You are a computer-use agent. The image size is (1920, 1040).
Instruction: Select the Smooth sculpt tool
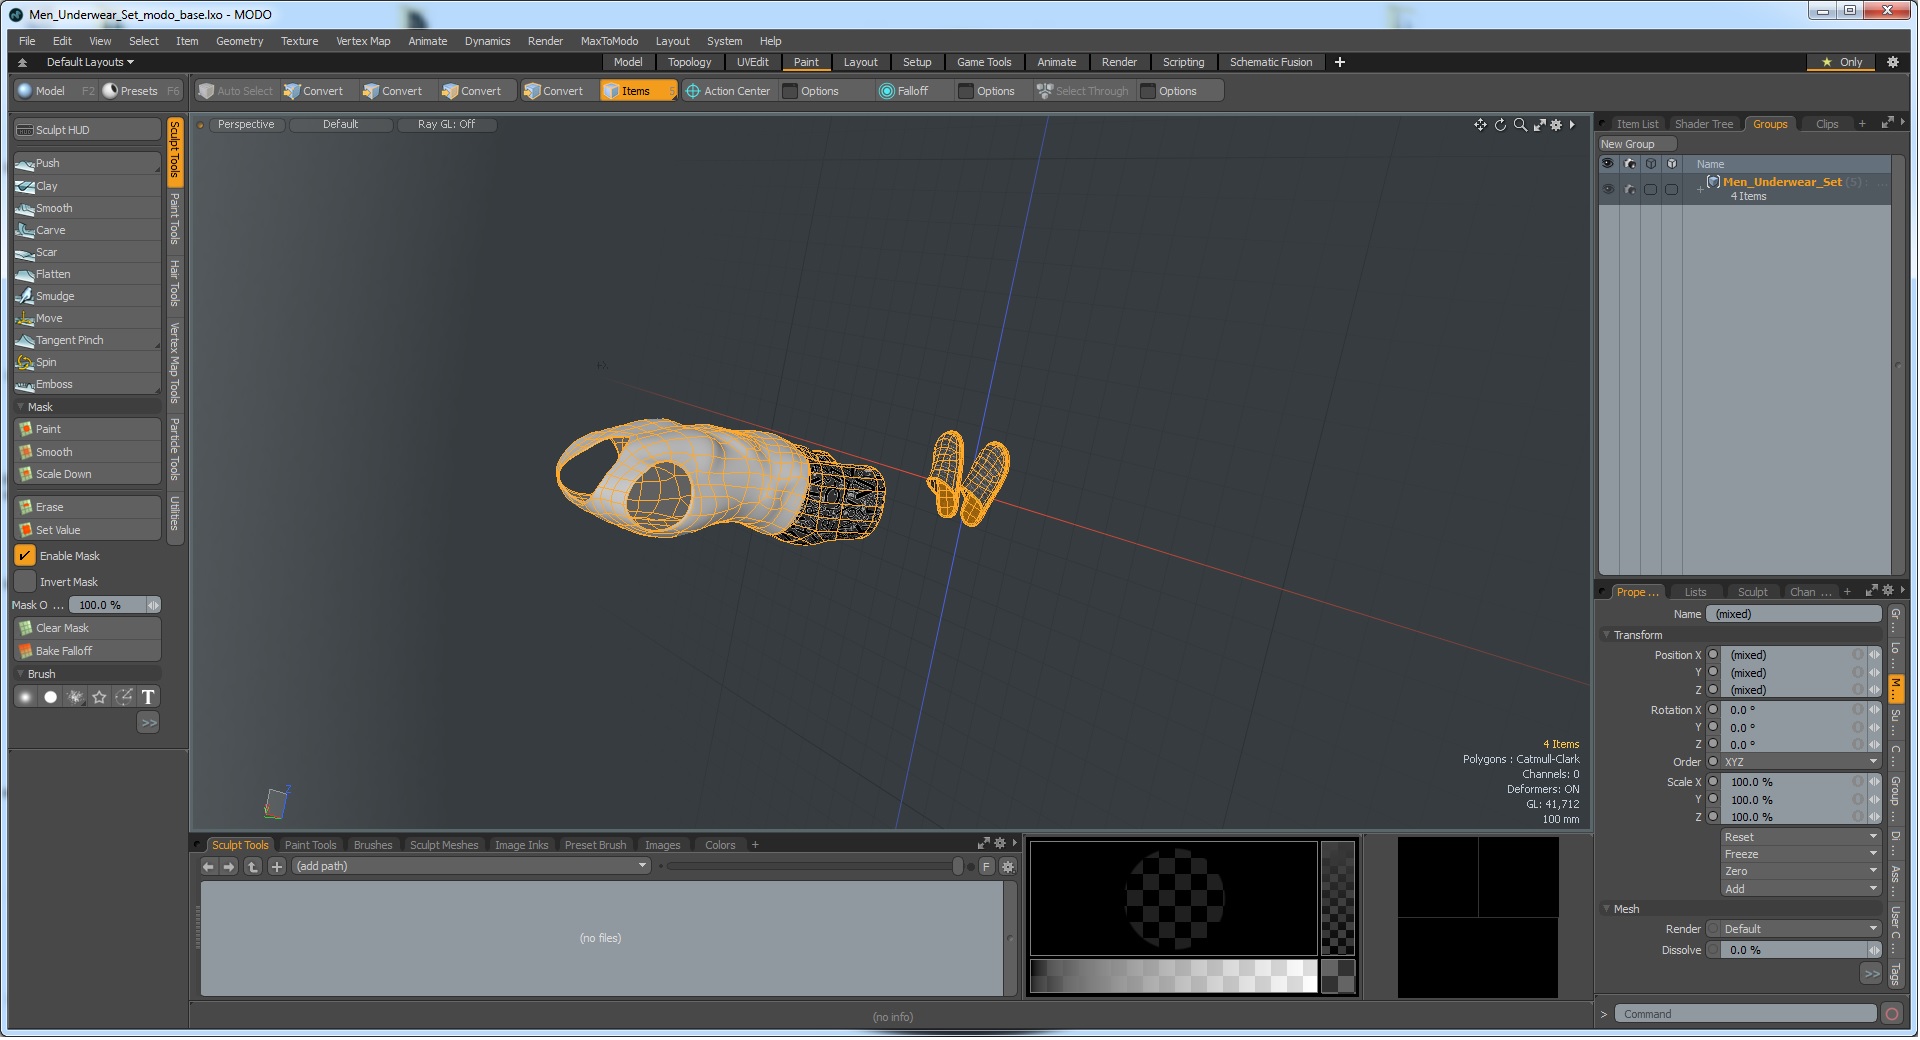[87, 208]
